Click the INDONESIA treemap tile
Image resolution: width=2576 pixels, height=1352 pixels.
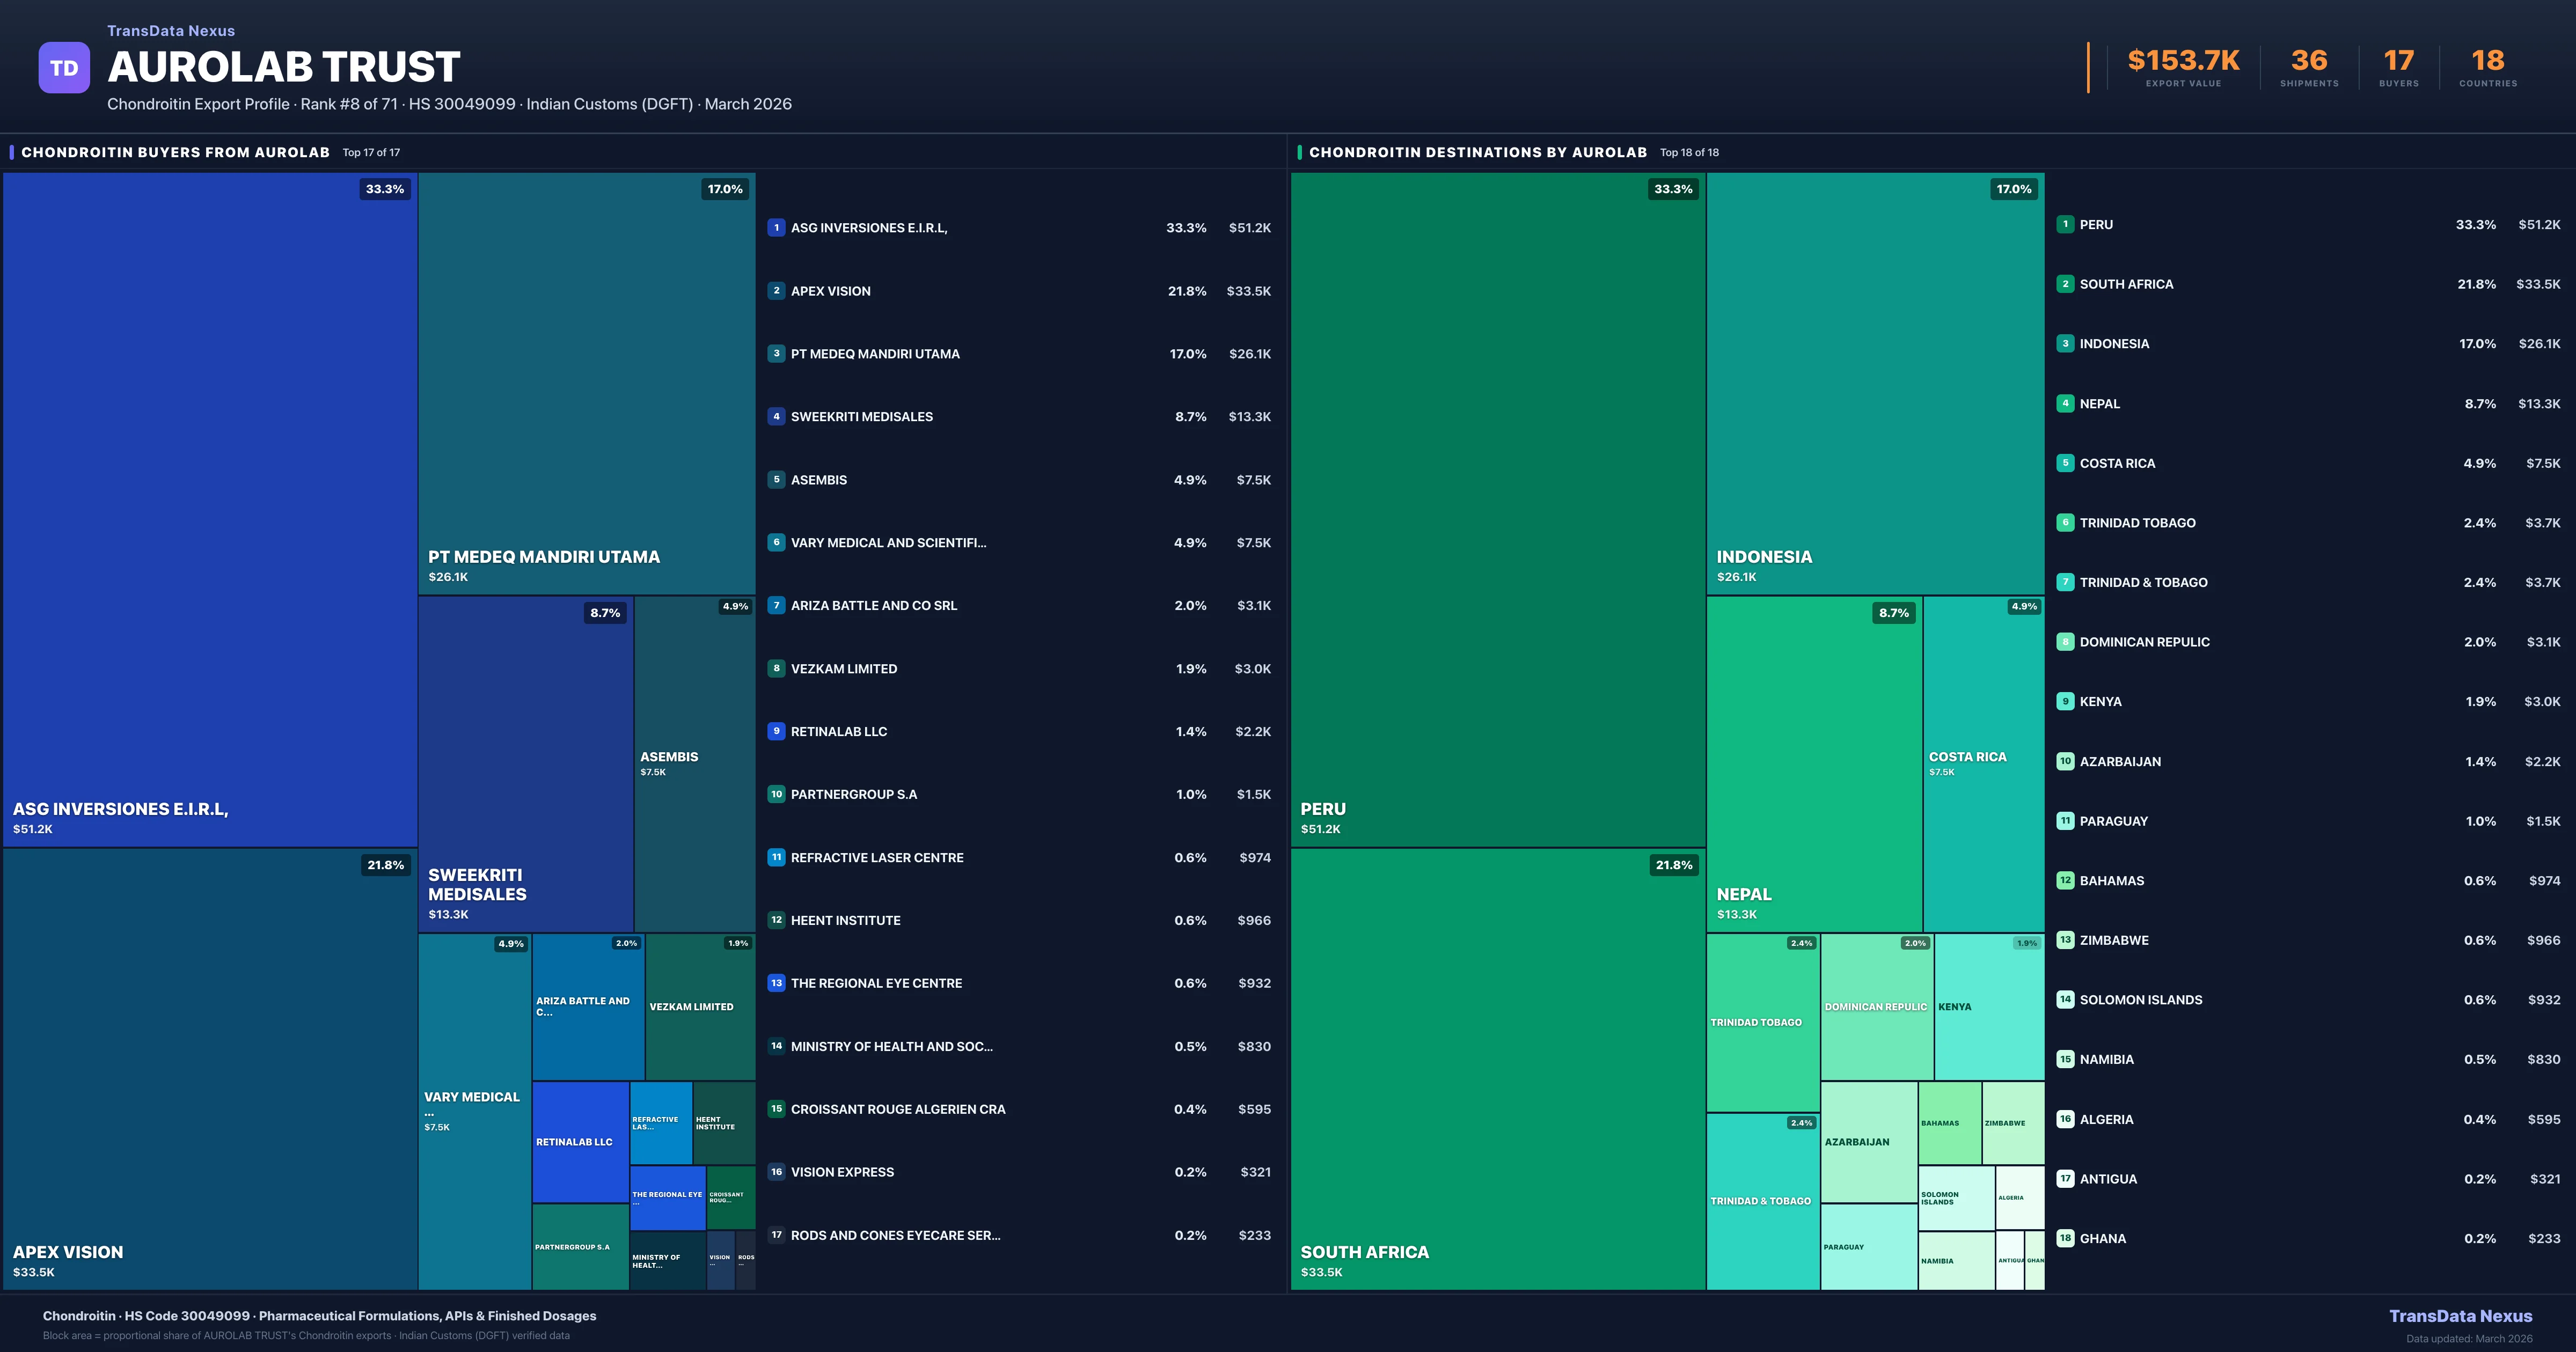point(1875,383)
